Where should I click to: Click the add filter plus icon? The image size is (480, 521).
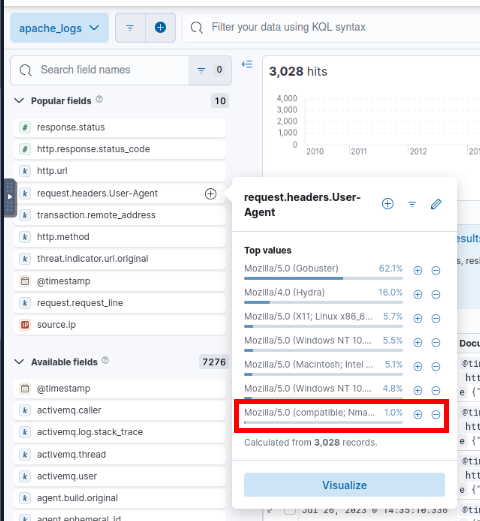(x=160, y=28)
